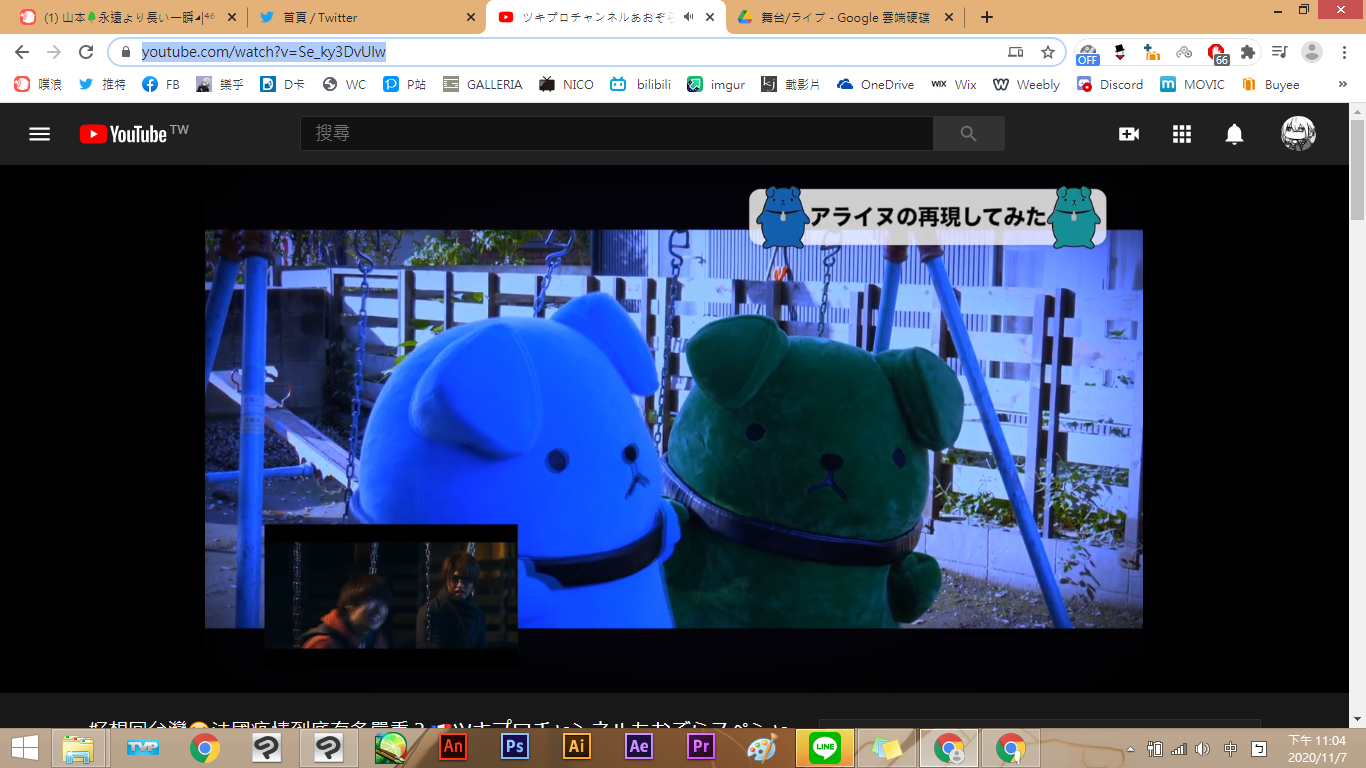Open the D卡 bookmark

point(283,85)
